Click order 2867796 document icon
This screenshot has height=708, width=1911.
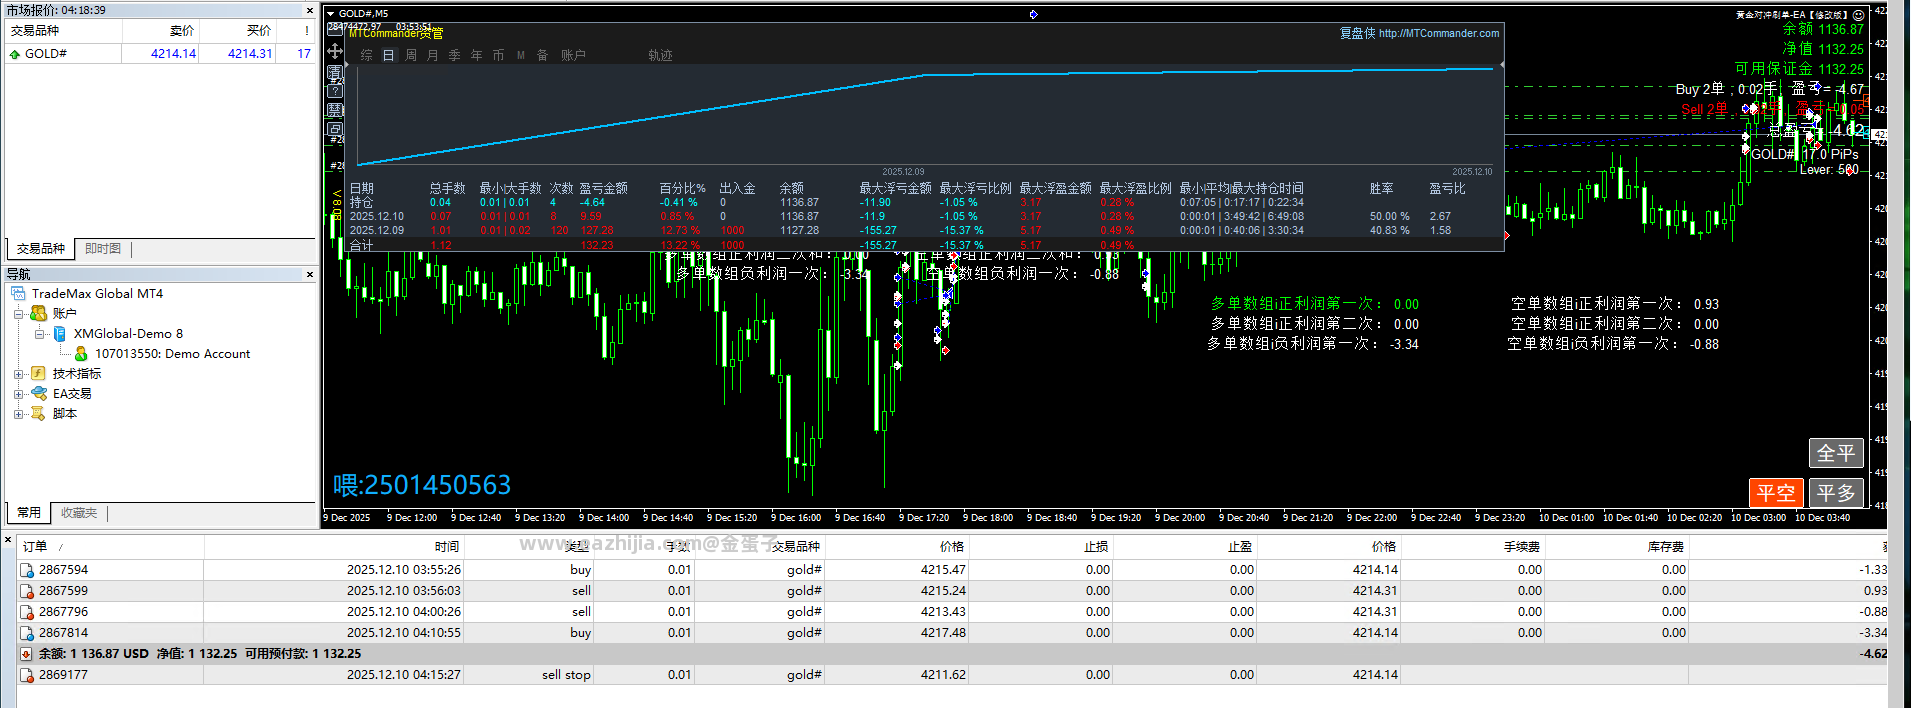[x=27, y=612]
